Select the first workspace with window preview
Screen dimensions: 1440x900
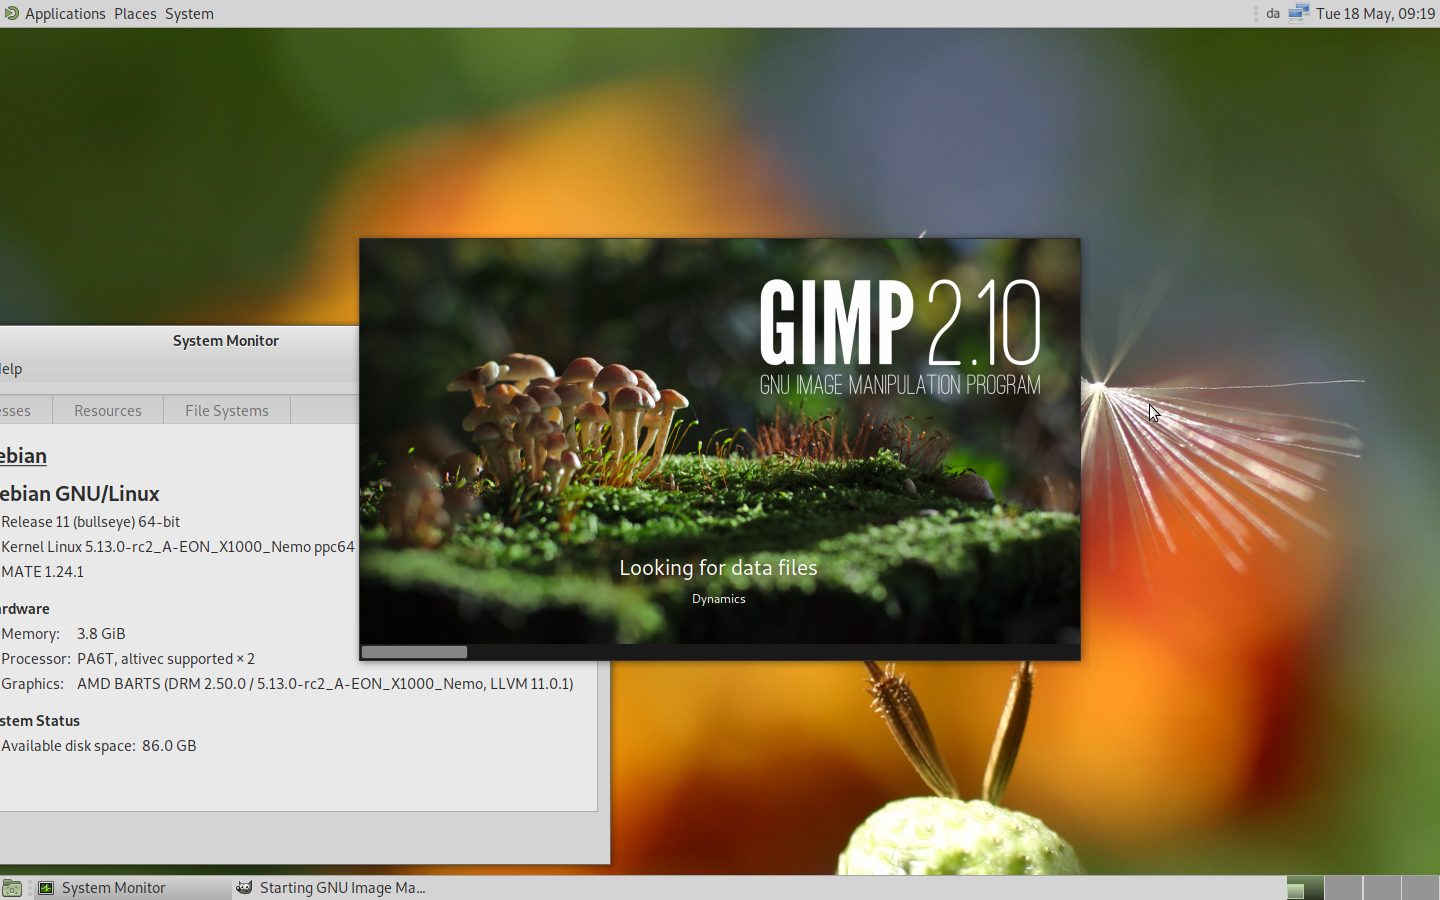tap(1305, 888)
